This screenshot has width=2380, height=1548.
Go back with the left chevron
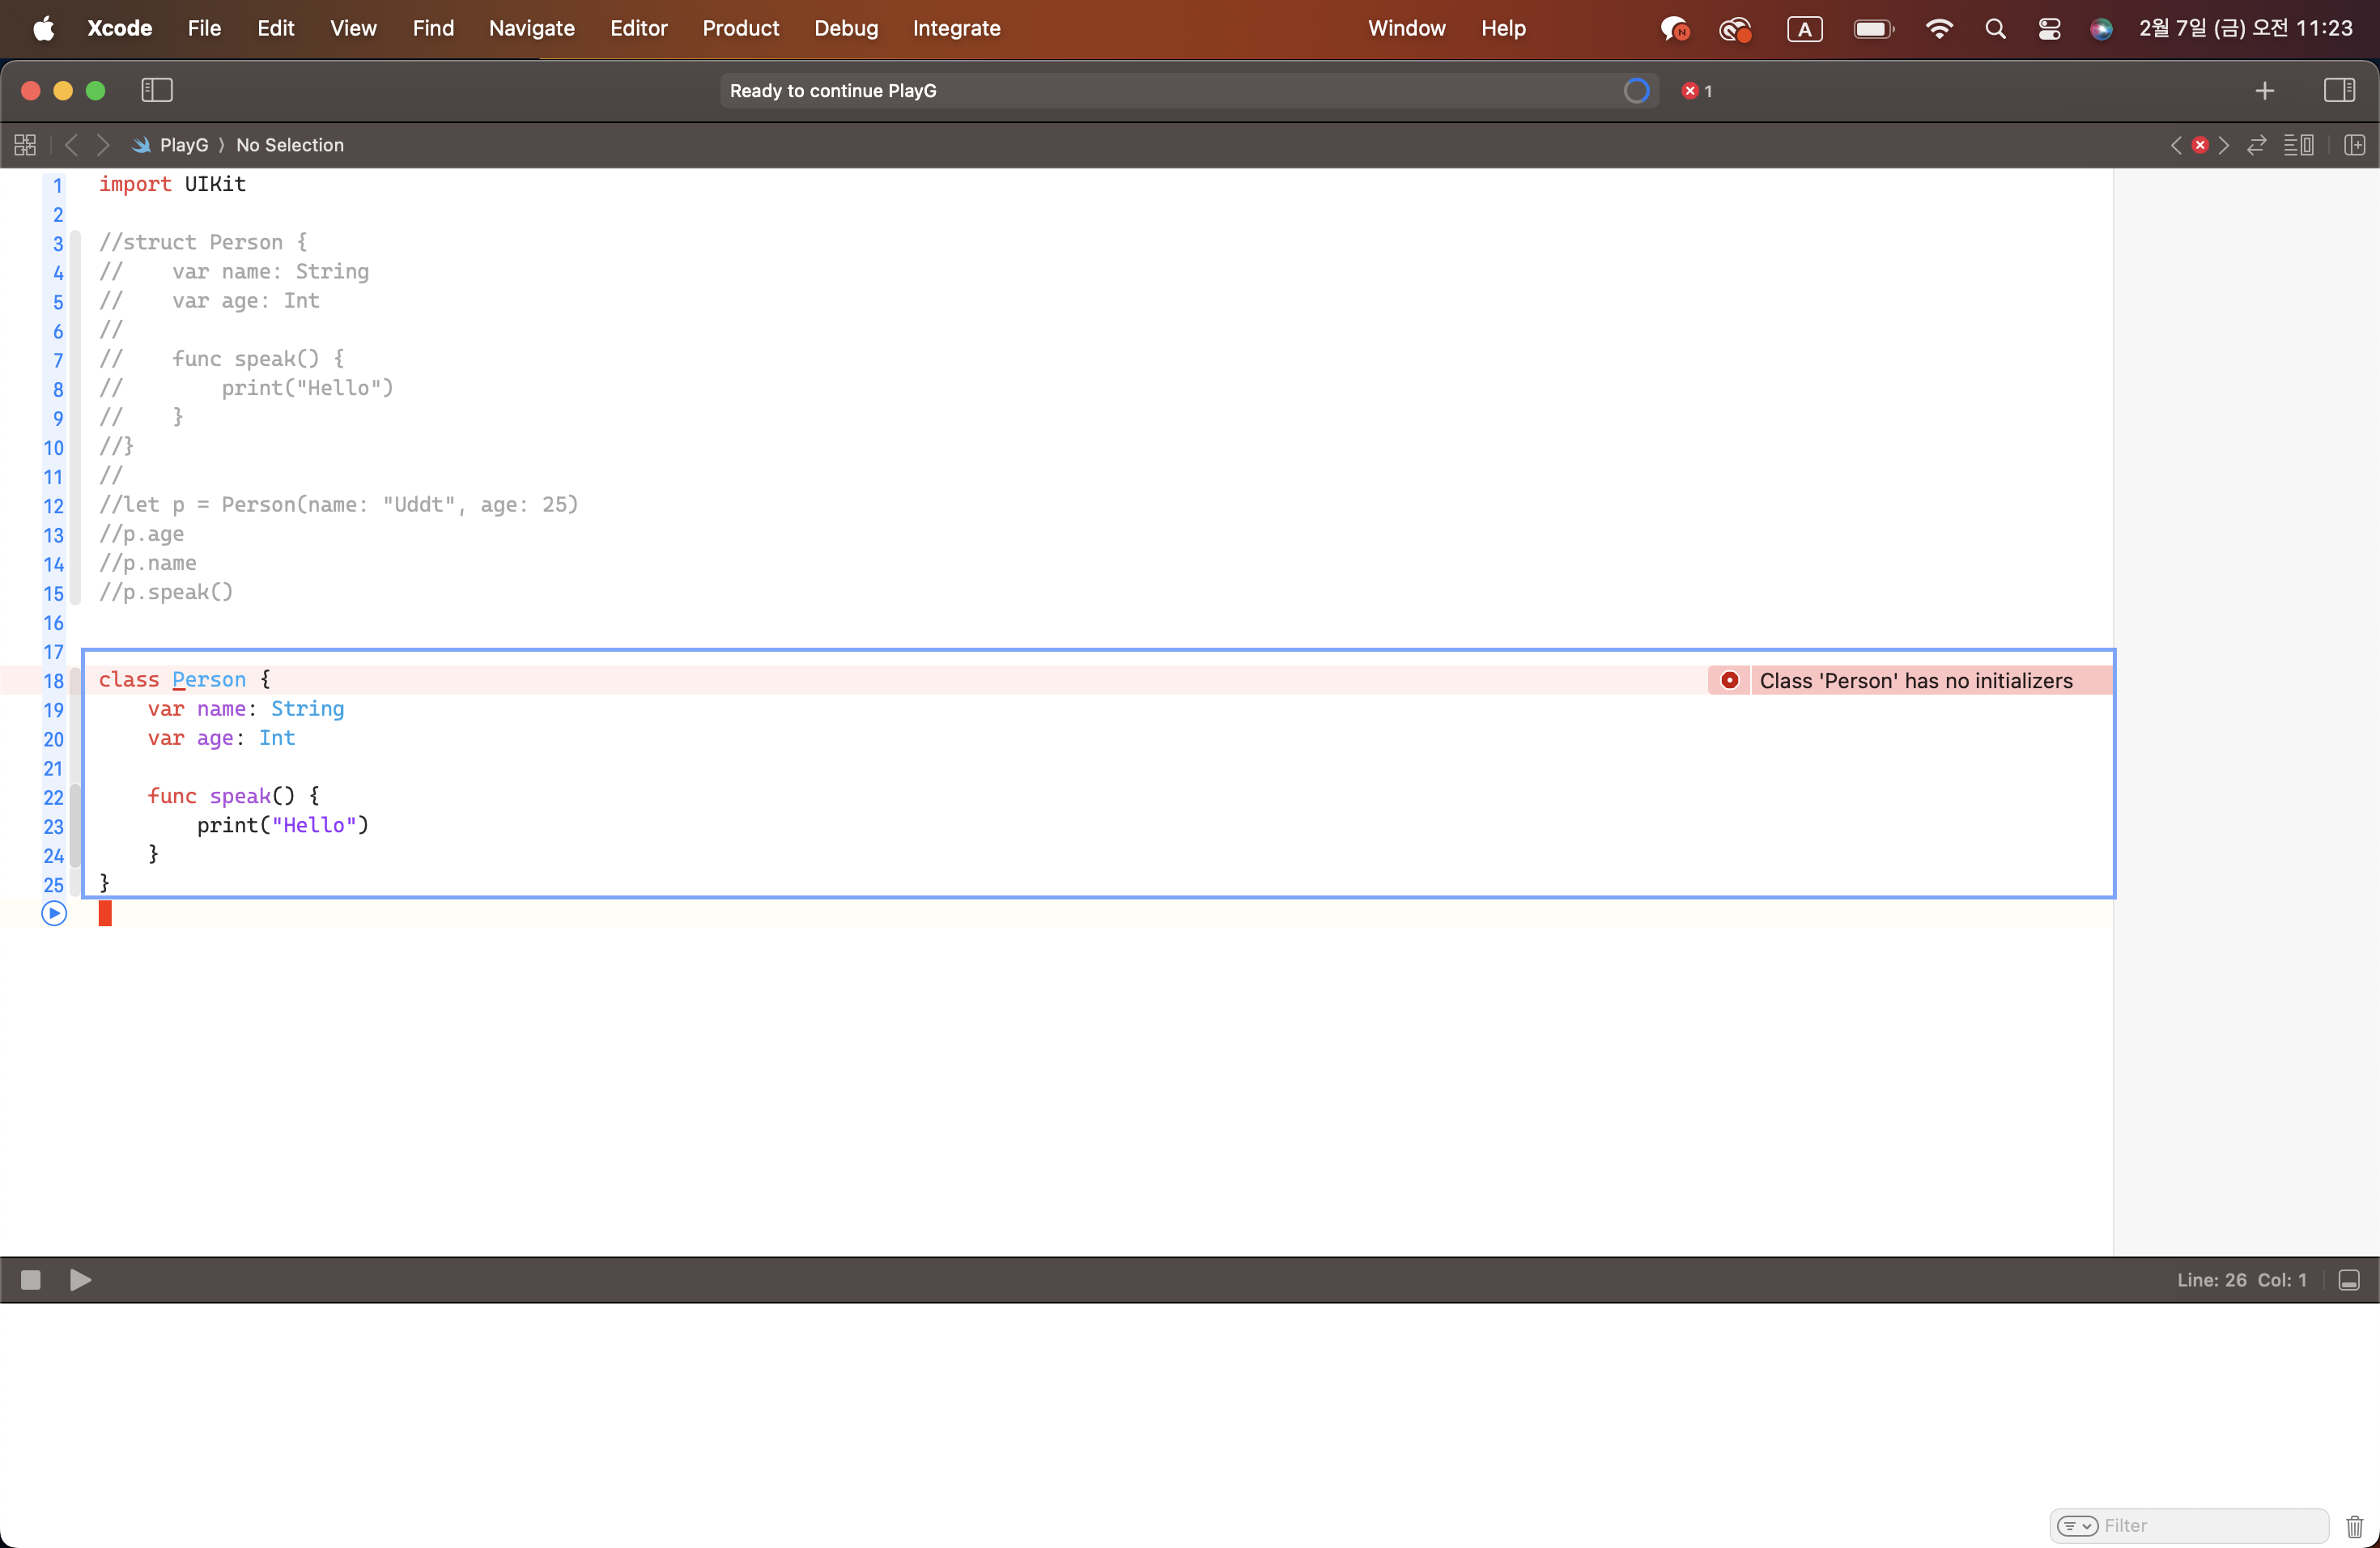point(71,145)
